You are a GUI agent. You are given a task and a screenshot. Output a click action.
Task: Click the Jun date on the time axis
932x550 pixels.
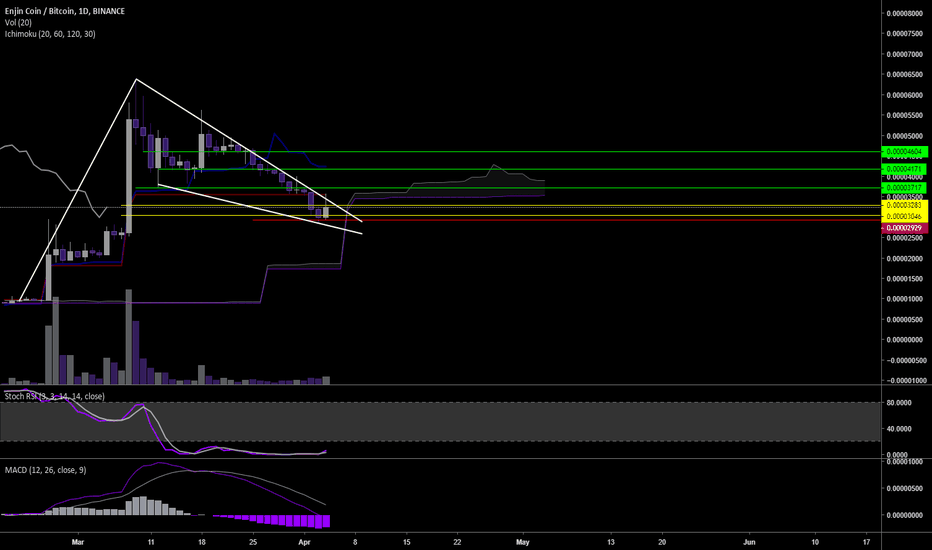coord(750,542)
